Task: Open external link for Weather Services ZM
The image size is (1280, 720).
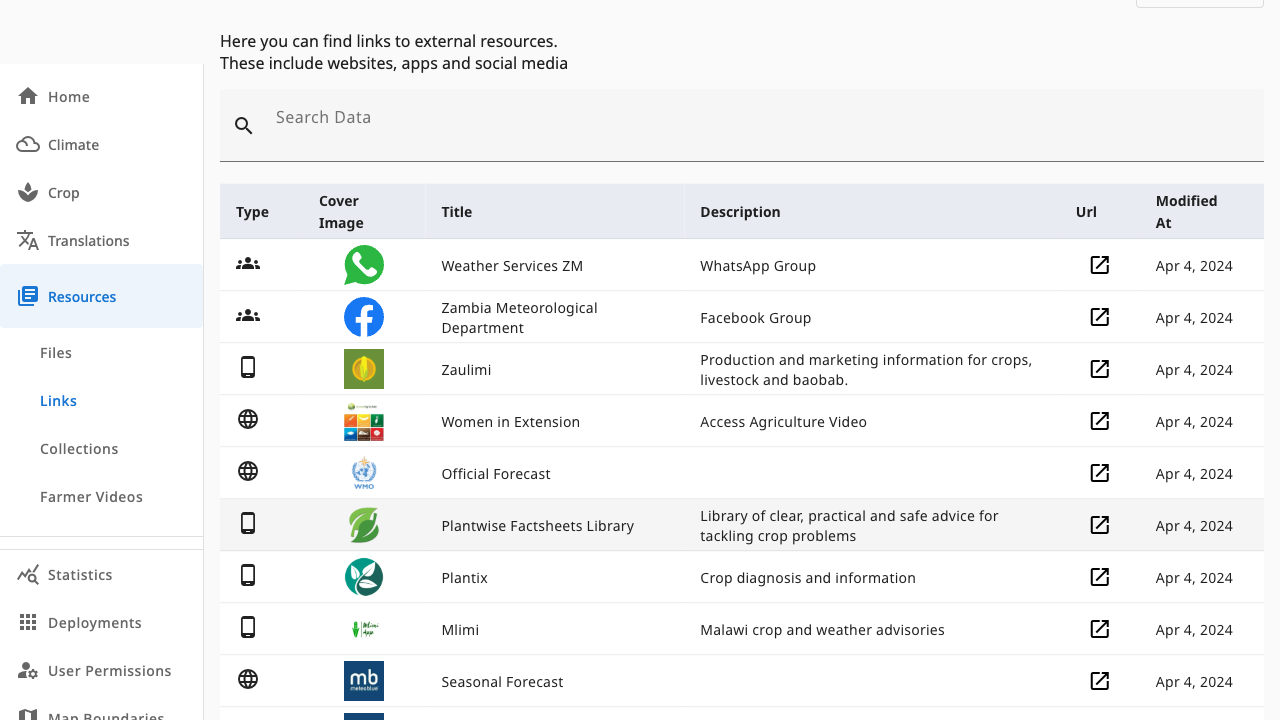Action: (1099, 265)
